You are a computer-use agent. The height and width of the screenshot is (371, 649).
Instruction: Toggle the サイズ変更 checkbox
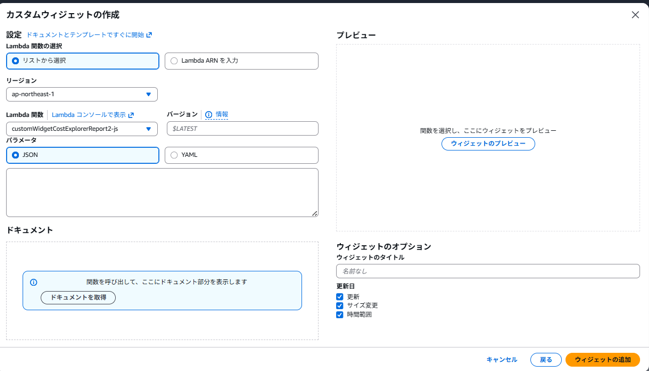339,306
